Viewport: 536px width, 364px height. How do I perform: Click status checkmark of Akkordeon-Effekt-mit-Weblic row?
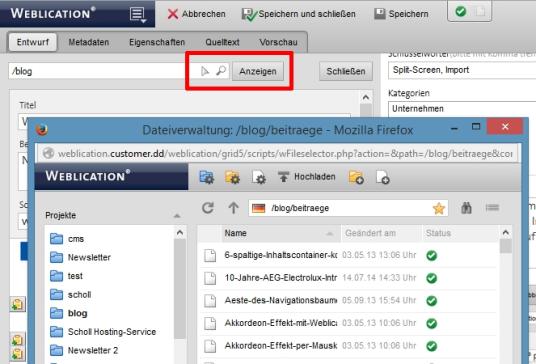[432, 323]
